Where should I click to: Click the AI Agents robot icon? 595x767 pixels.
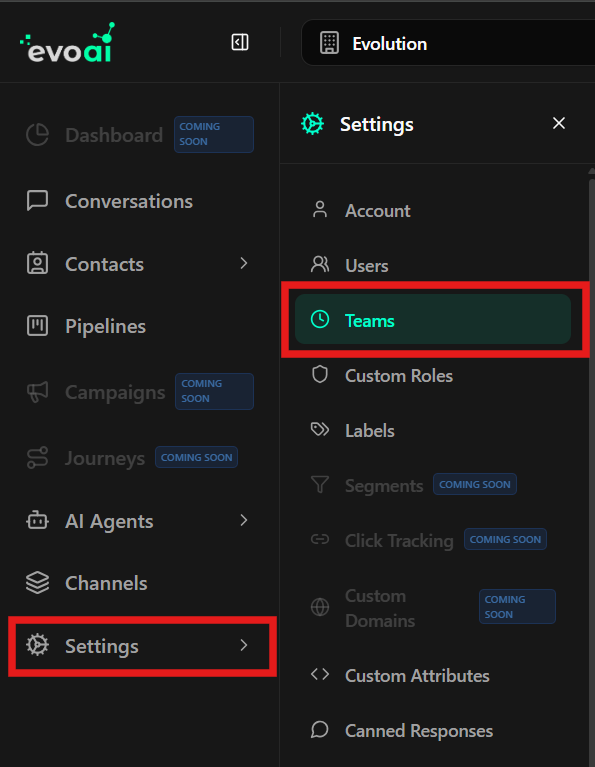[x=37, y=520]
